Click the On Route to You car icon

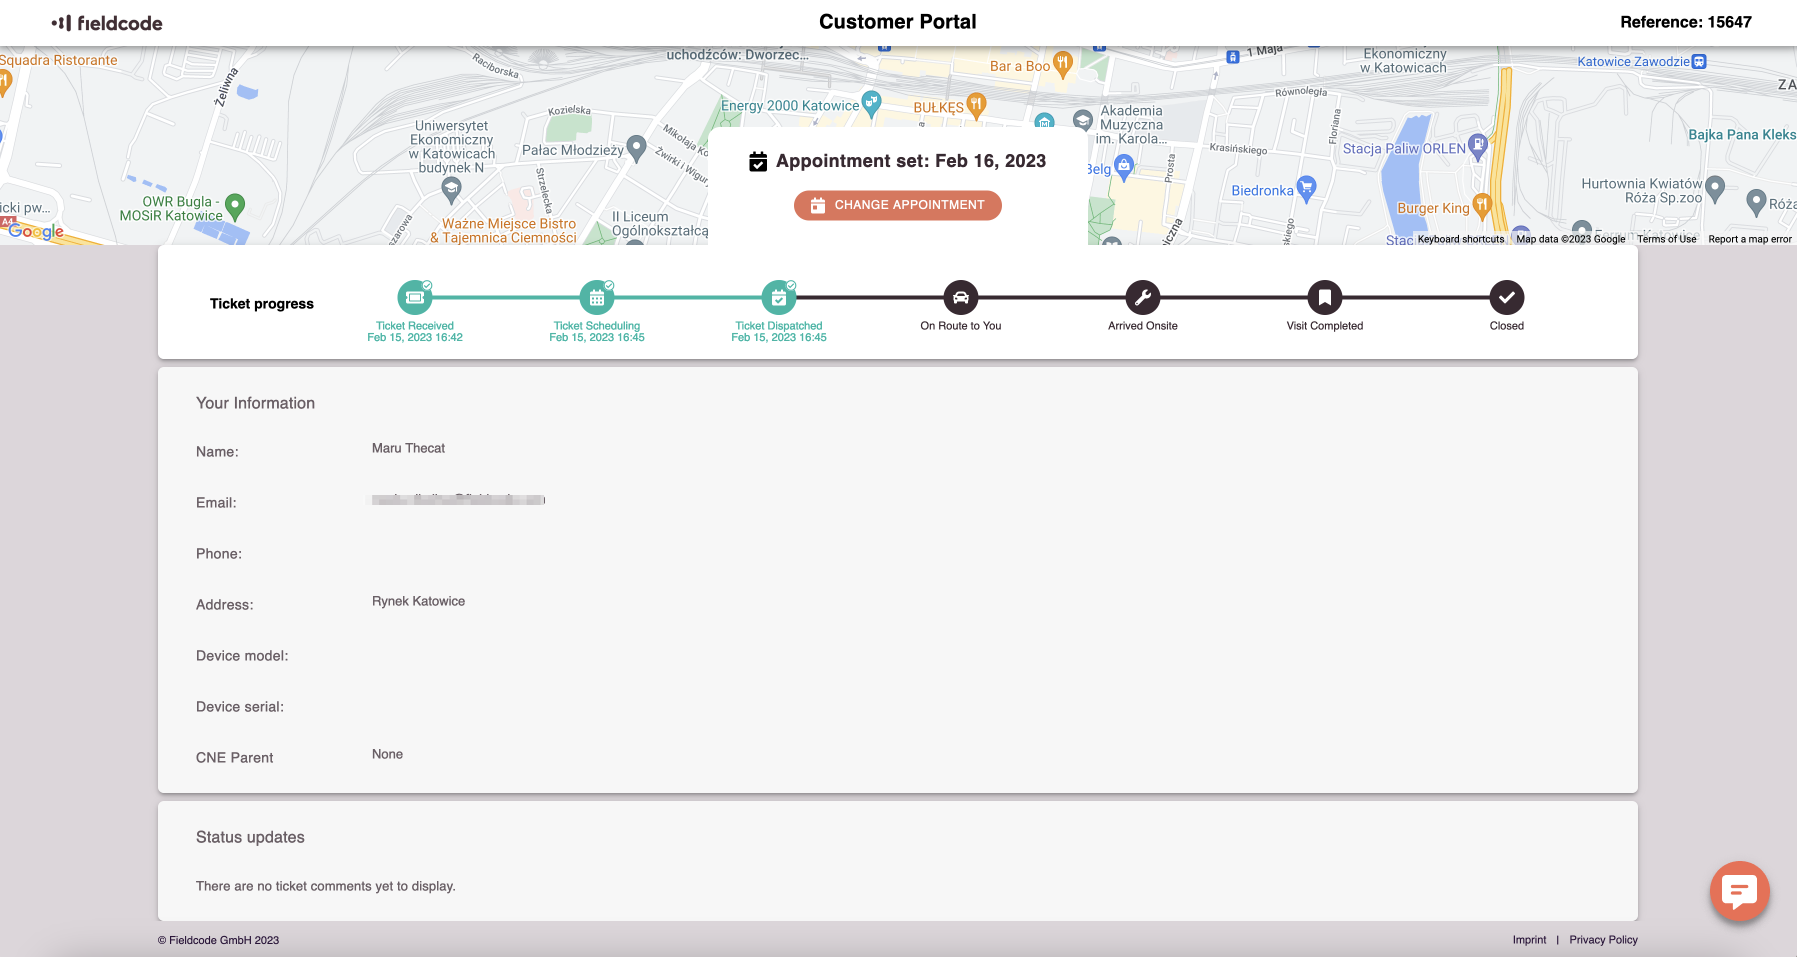(x=961, y=298)
